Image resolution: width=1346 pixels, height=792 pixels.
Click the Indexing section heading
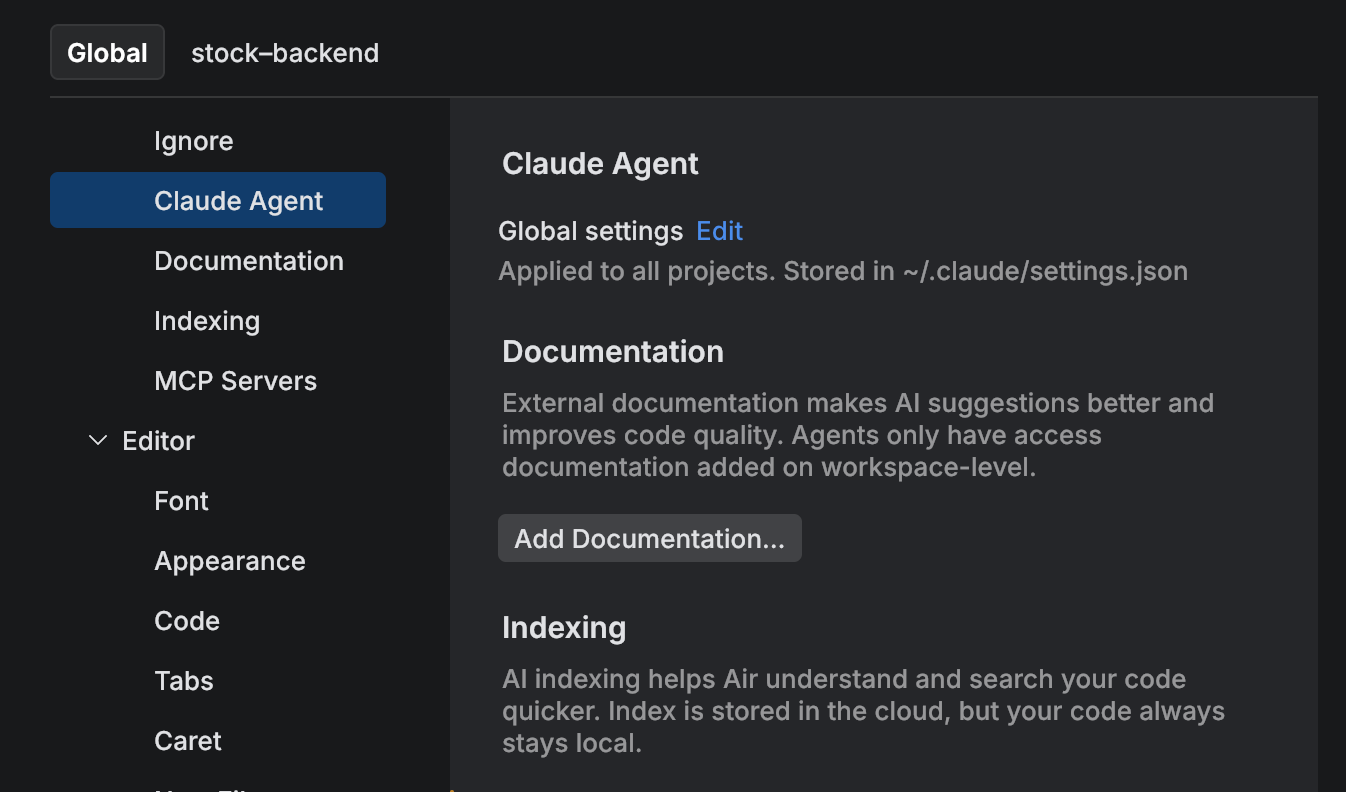pos(563,628)
